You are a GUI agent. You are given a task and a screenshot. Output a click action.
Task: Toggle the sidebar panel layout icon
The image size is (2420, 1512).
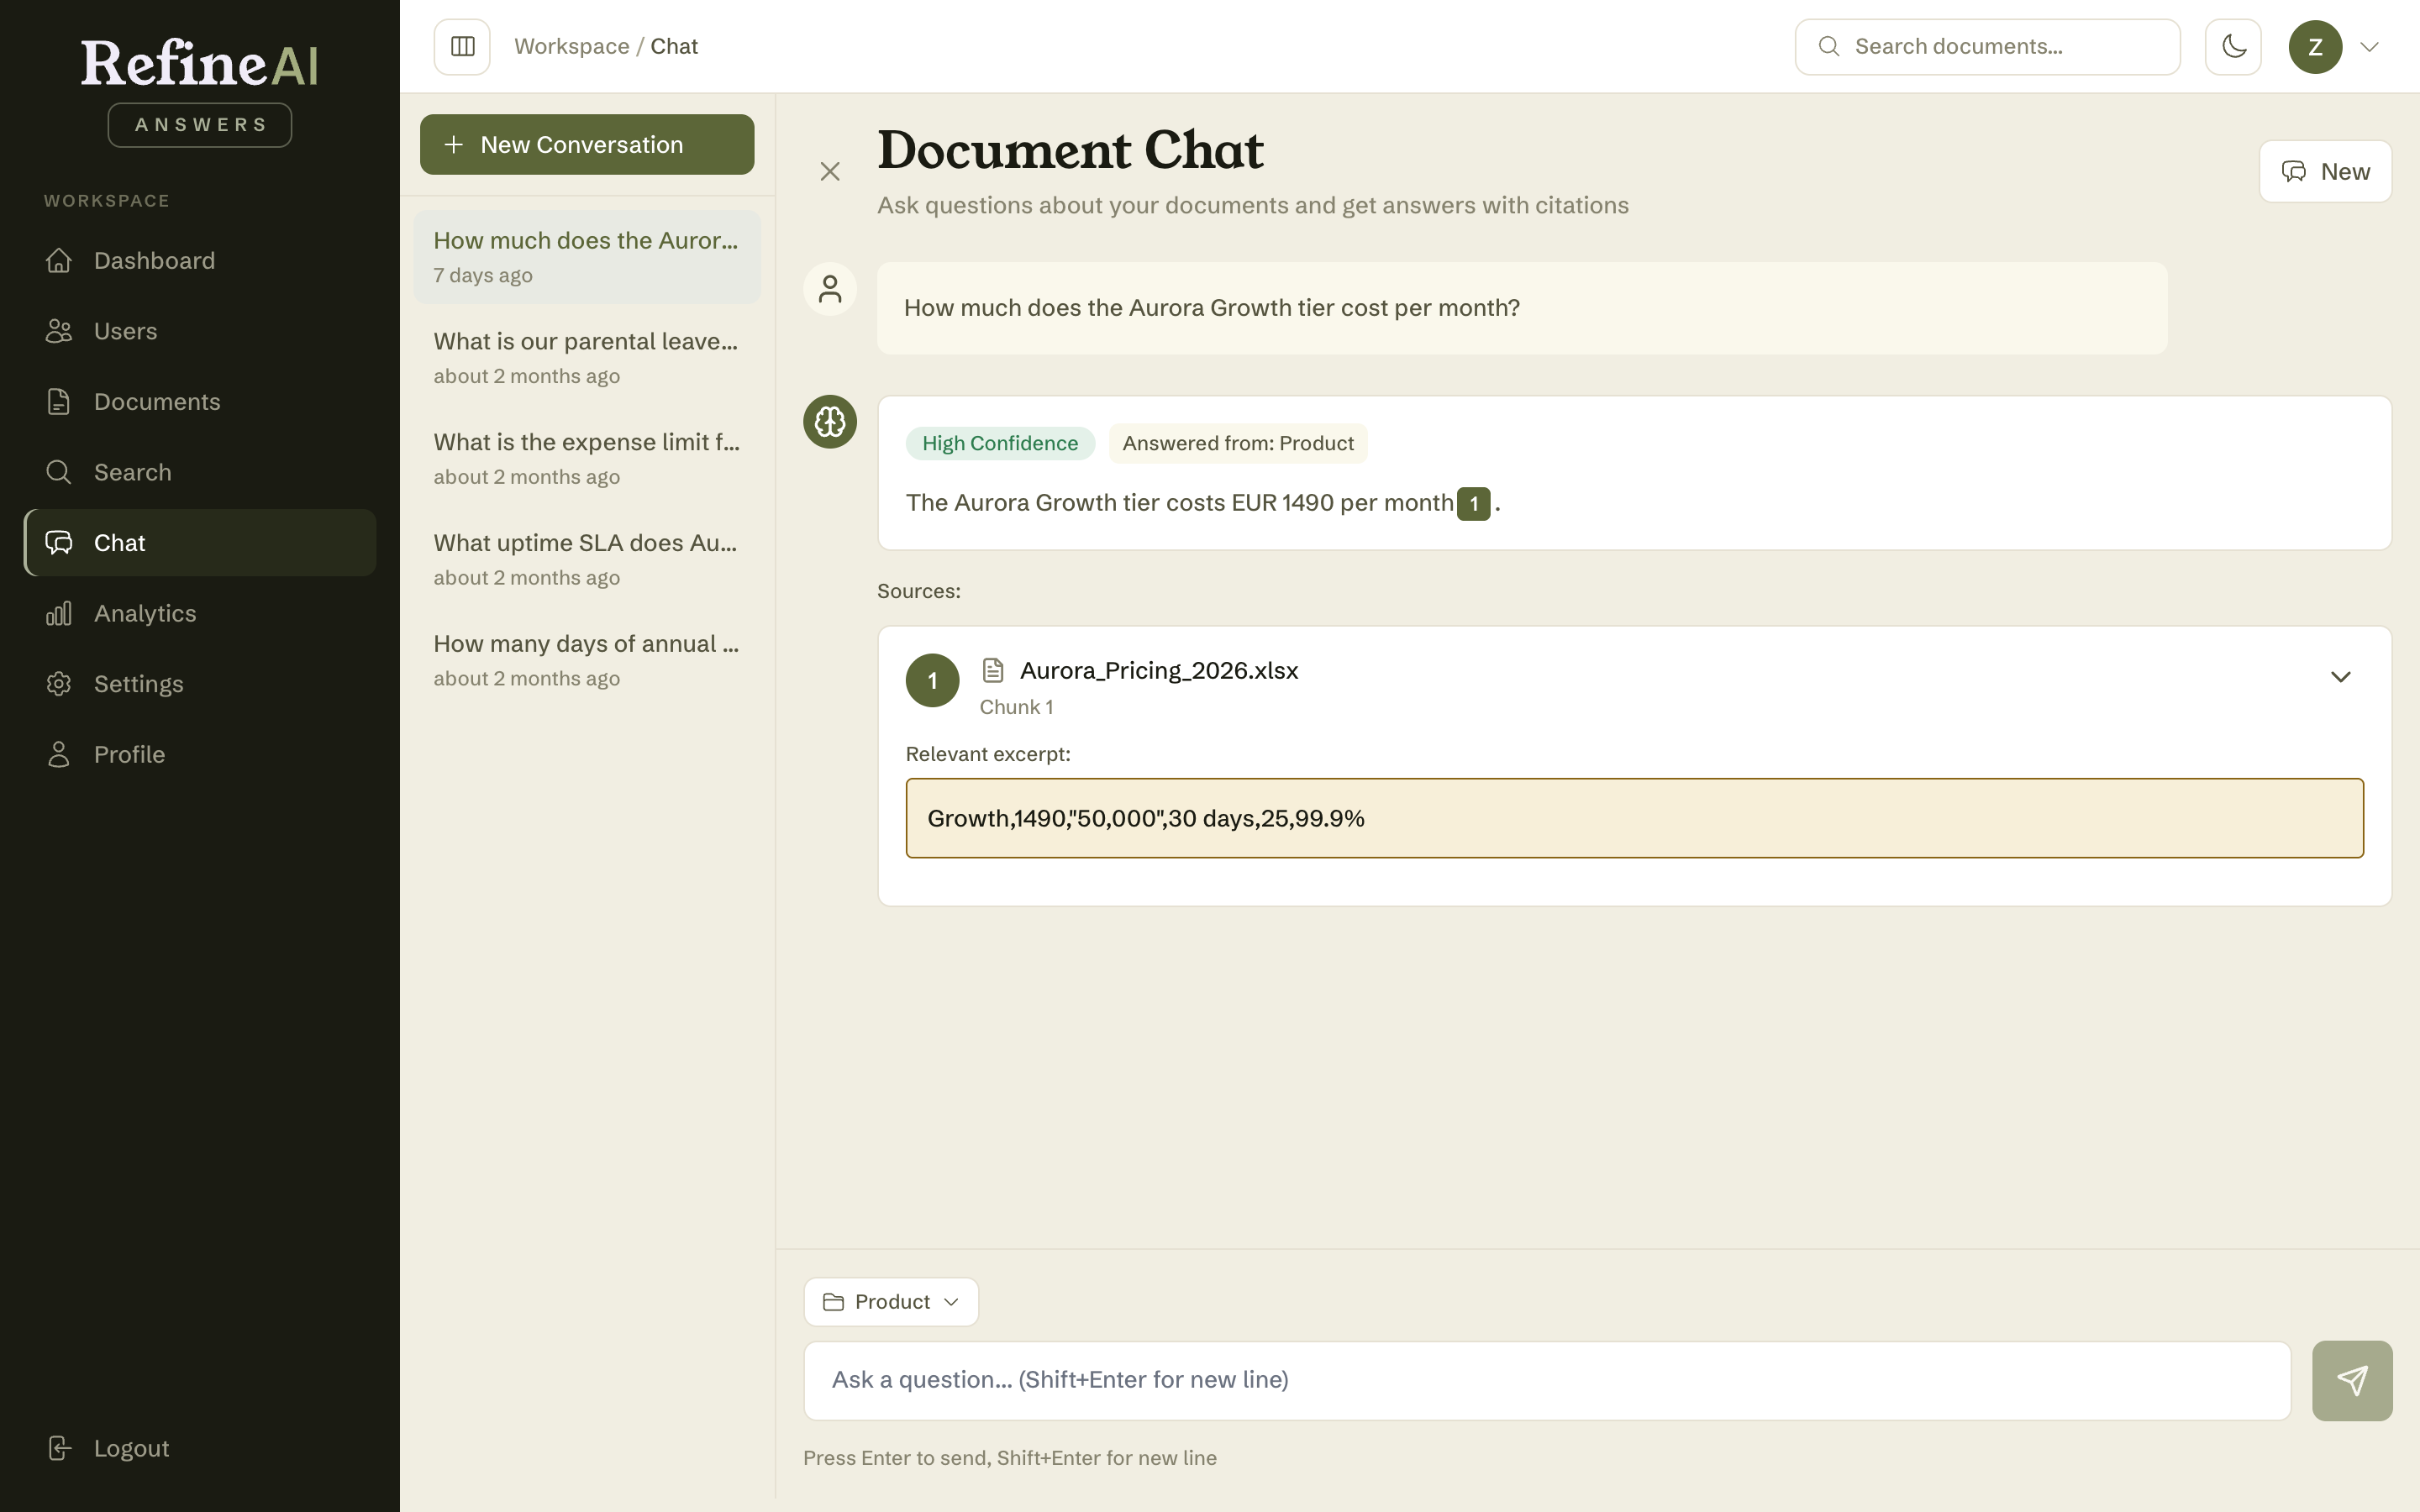tap(462, 46)
